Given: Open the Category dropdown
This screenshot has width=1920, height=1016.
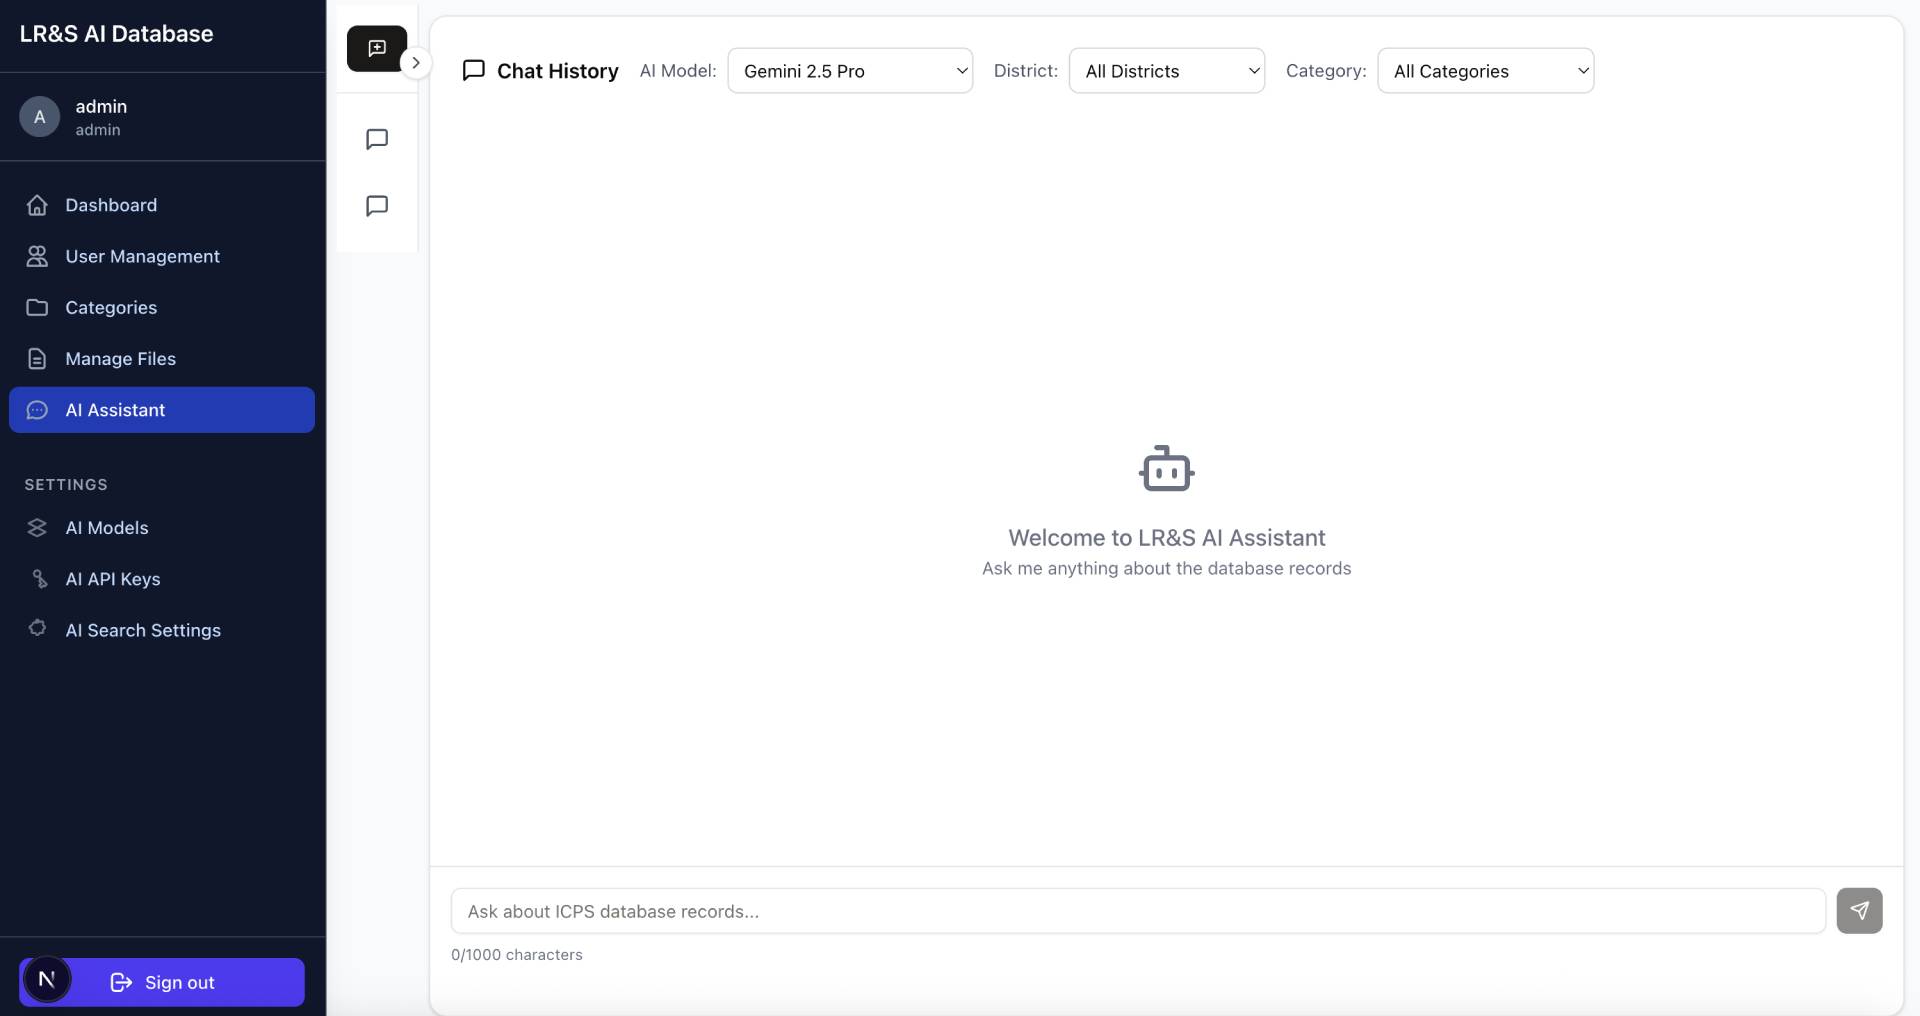Looking at the screenshot, I should (1485, 71).
